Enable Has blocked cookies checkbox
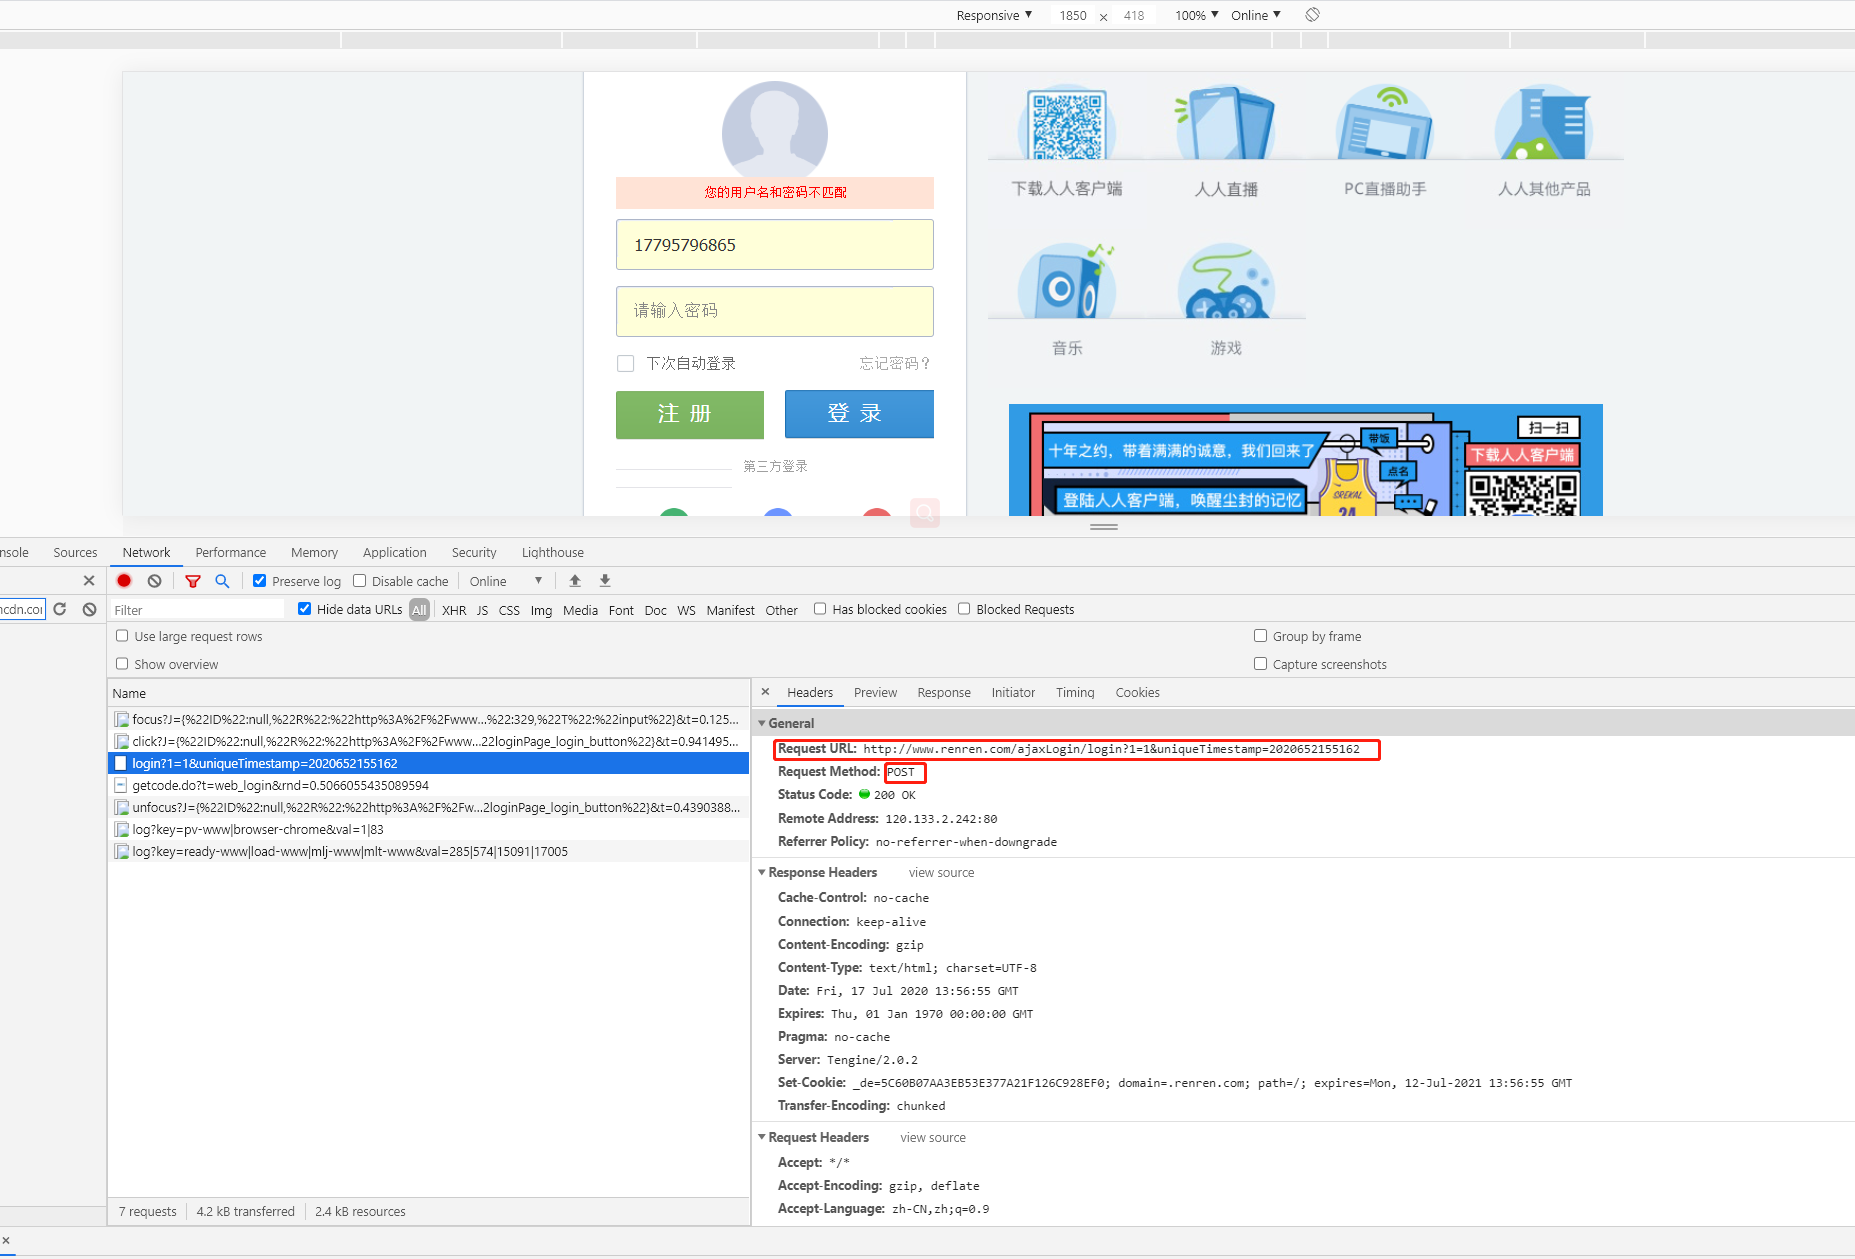Viewport: 1855px width, 1259px height. [820, 609]
